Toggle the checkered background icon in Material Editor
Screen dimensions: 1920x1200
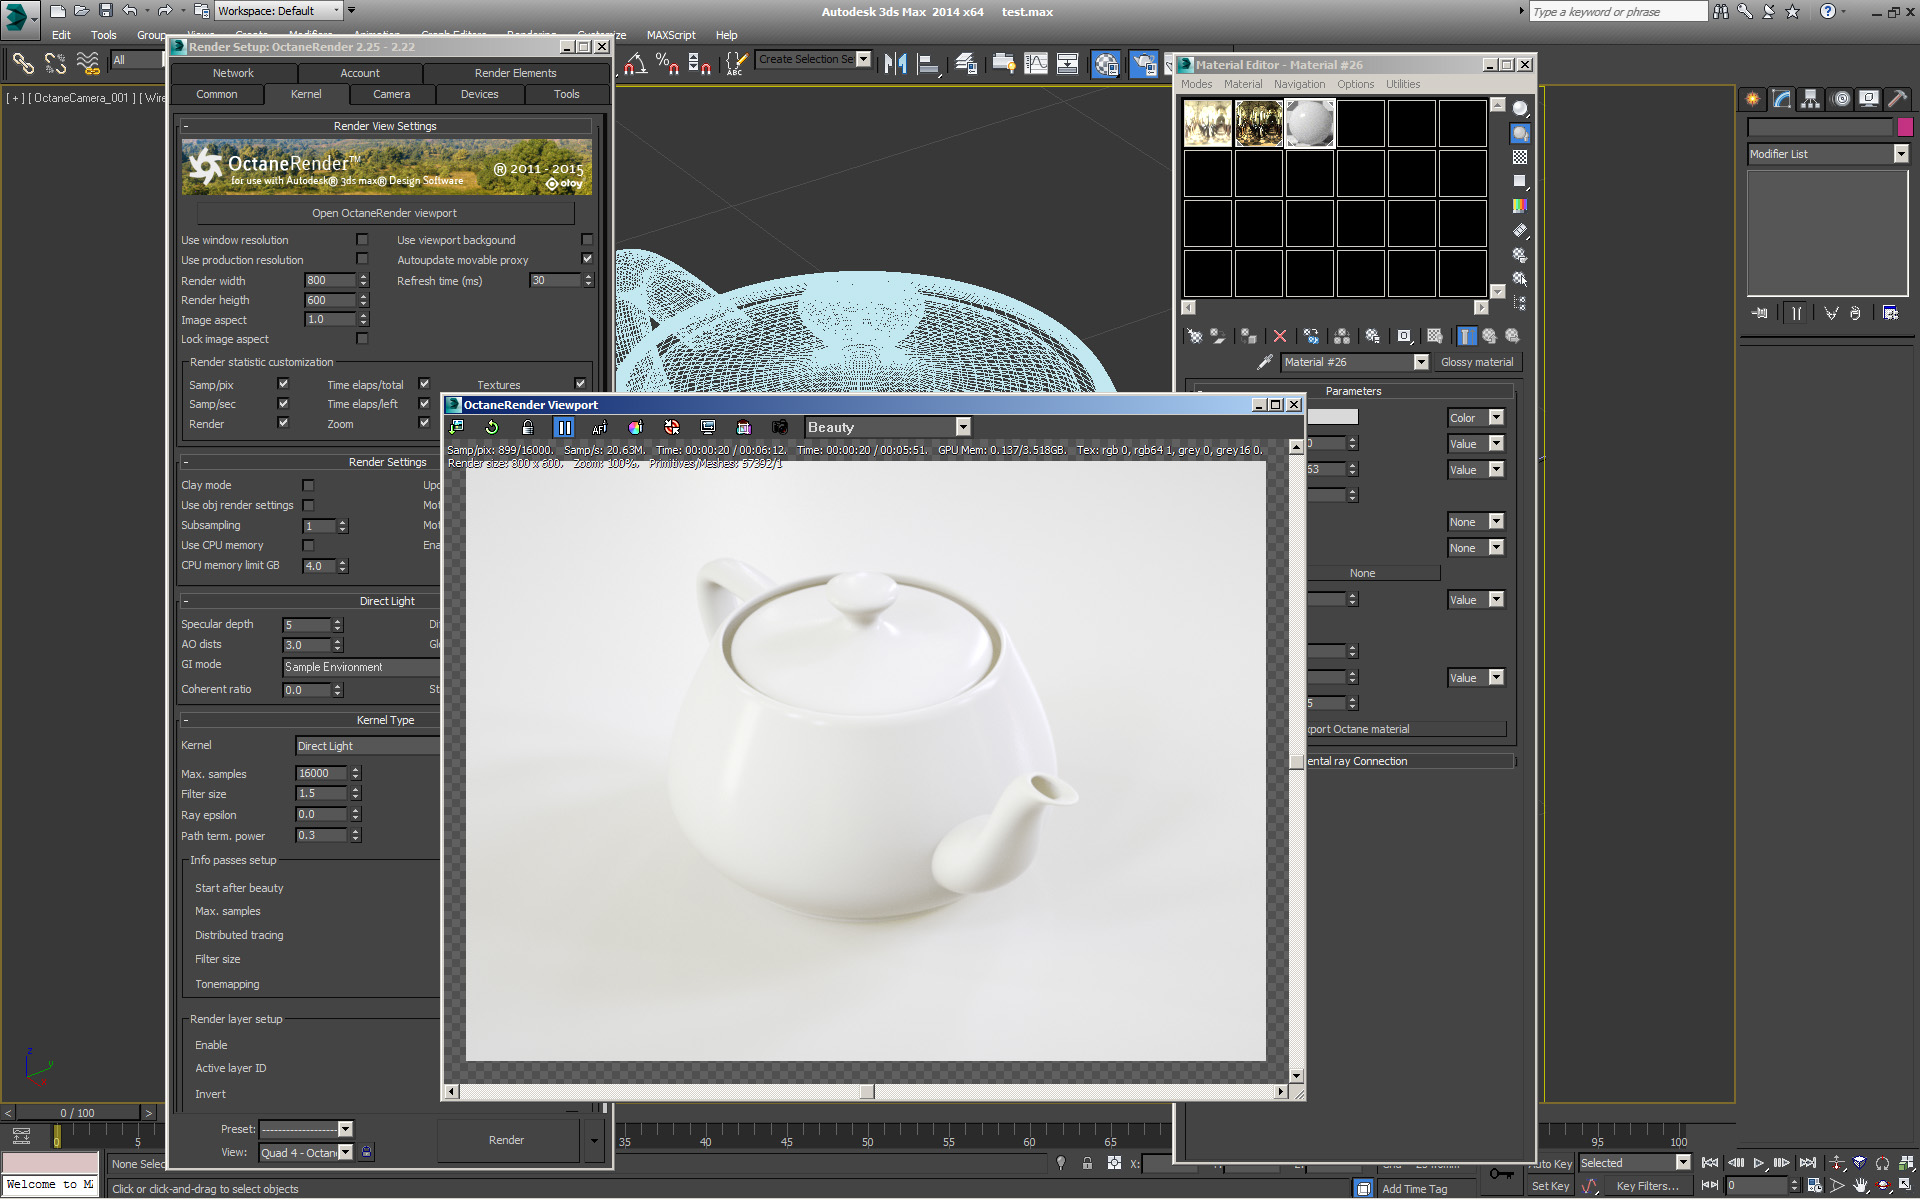(1520, 157)
